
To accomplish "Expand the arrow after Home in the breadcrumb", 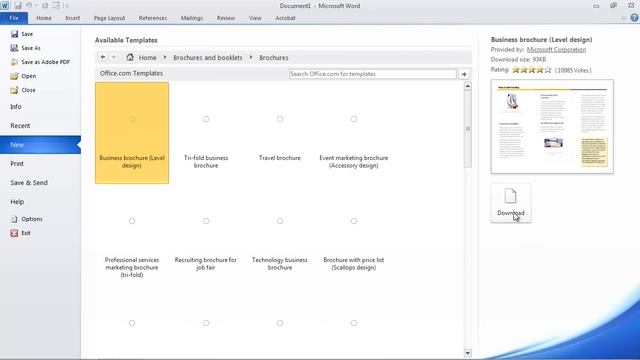I will click(165, 58).
